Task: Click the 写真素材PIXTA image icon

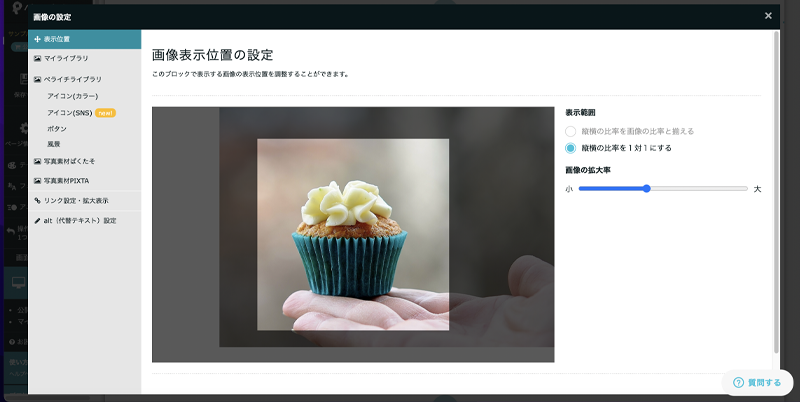Action: [37, 181]
